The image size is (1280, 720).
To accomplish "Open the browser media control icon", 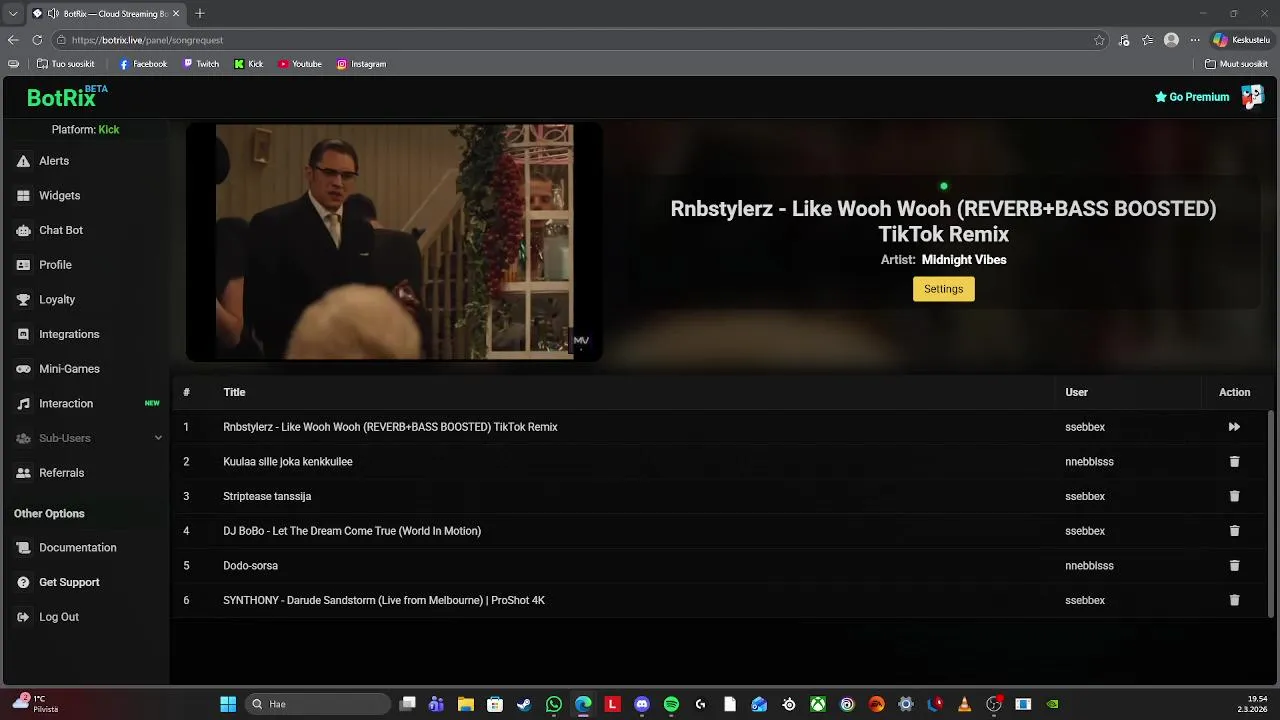I will pos(1124,40).
